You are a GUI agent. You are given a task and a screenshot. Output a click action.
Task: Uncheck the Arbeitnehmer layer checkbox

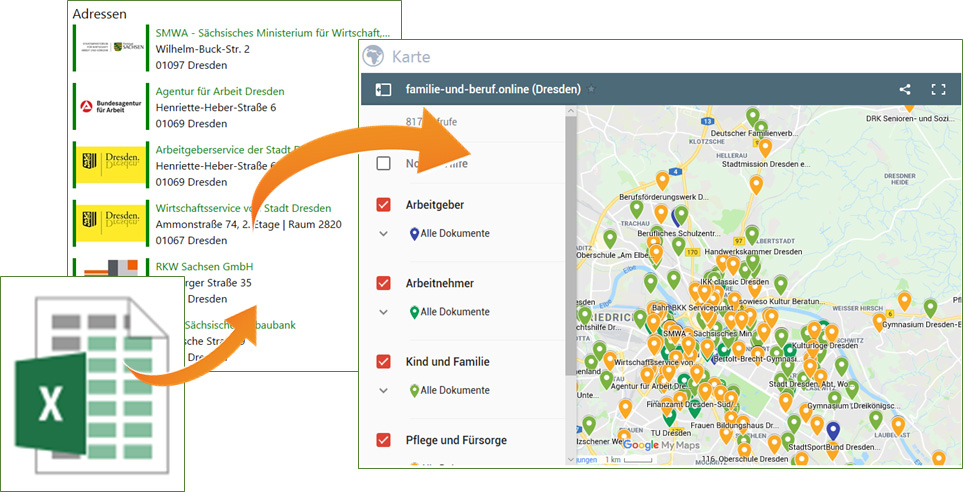coord(383,283)
